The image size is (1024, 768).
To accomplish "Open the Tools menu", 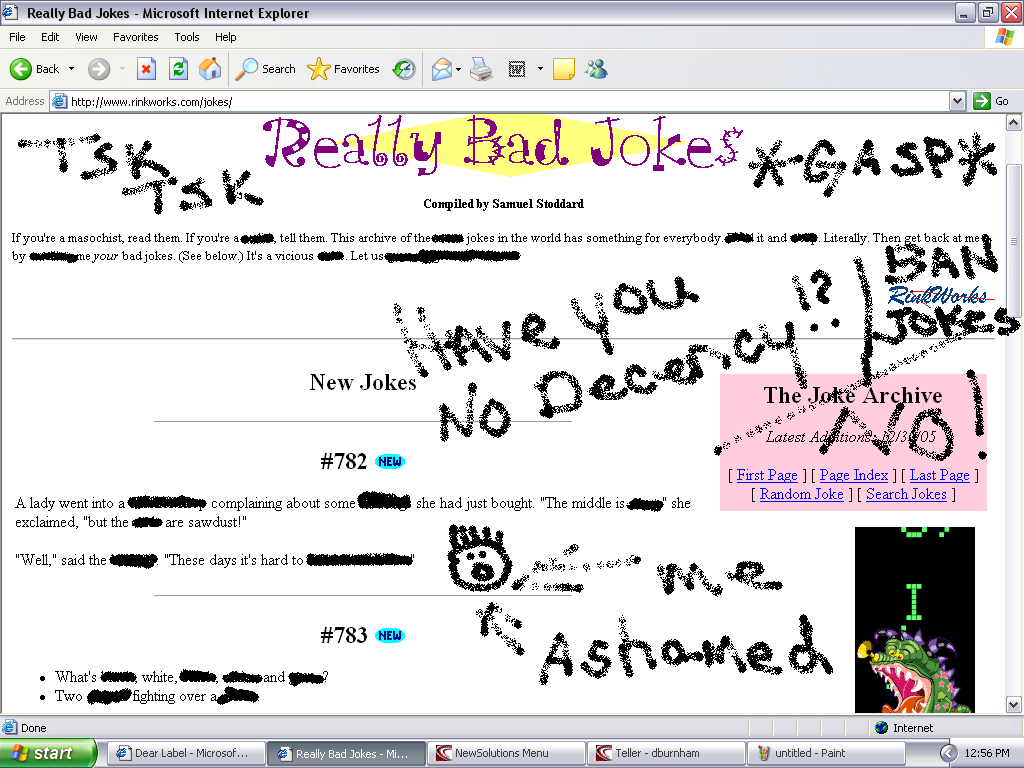I will coord(187,37).
